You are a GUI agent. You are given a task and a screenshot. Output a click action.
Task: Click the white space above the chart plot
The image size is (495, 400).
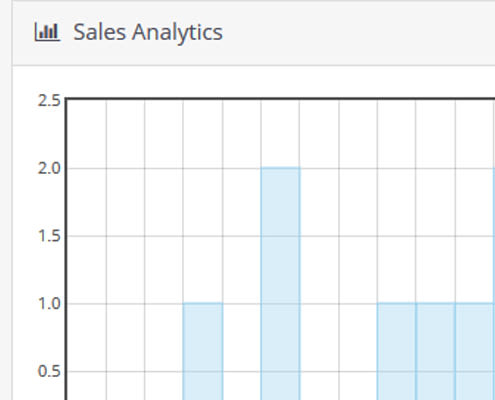click(253, 81)
